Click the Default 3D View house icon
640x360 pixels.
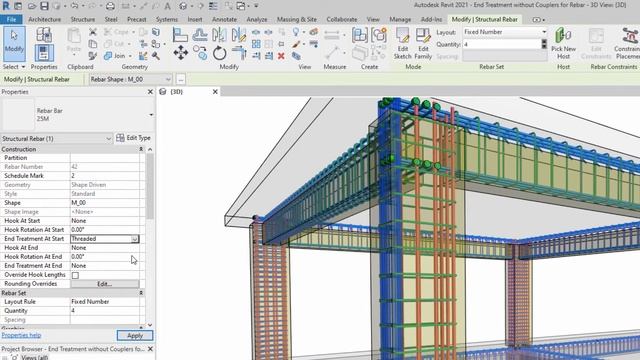(x=183, y=6)
